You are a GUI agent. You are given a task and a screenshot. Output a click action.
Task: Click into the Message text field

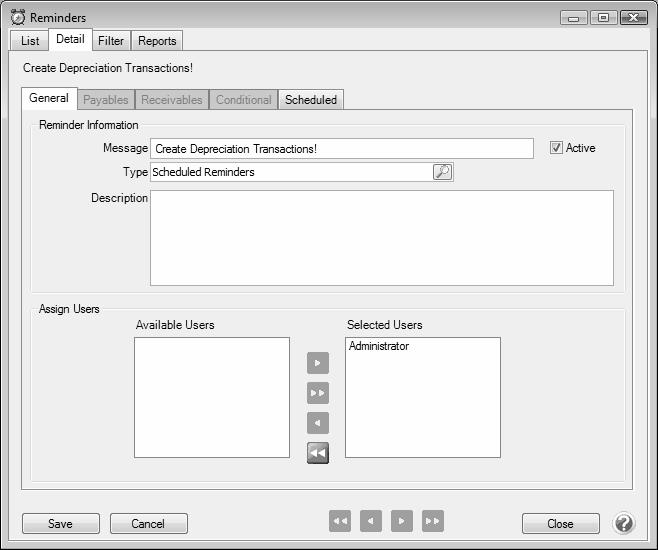pyautogui.click(x=341, y=149)
